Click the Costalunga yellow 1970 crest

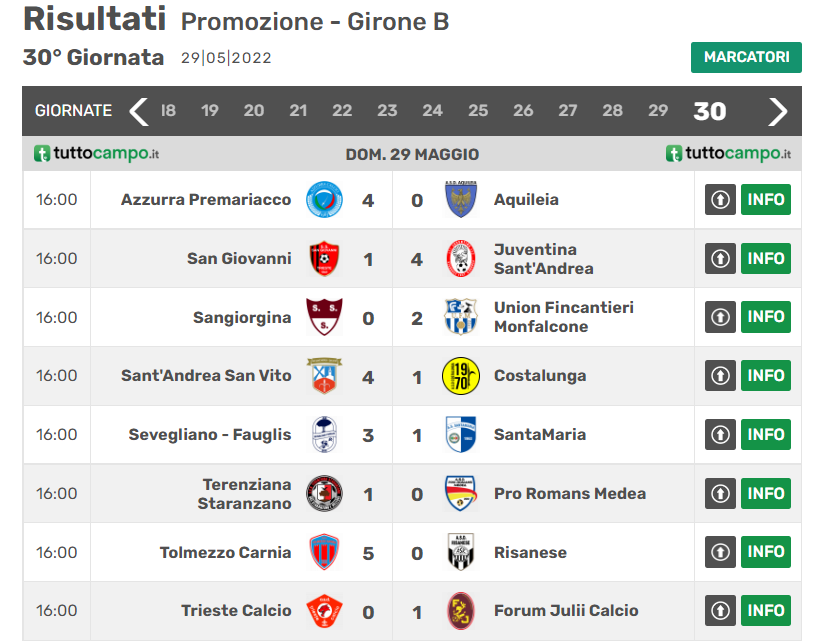[461, 376]
